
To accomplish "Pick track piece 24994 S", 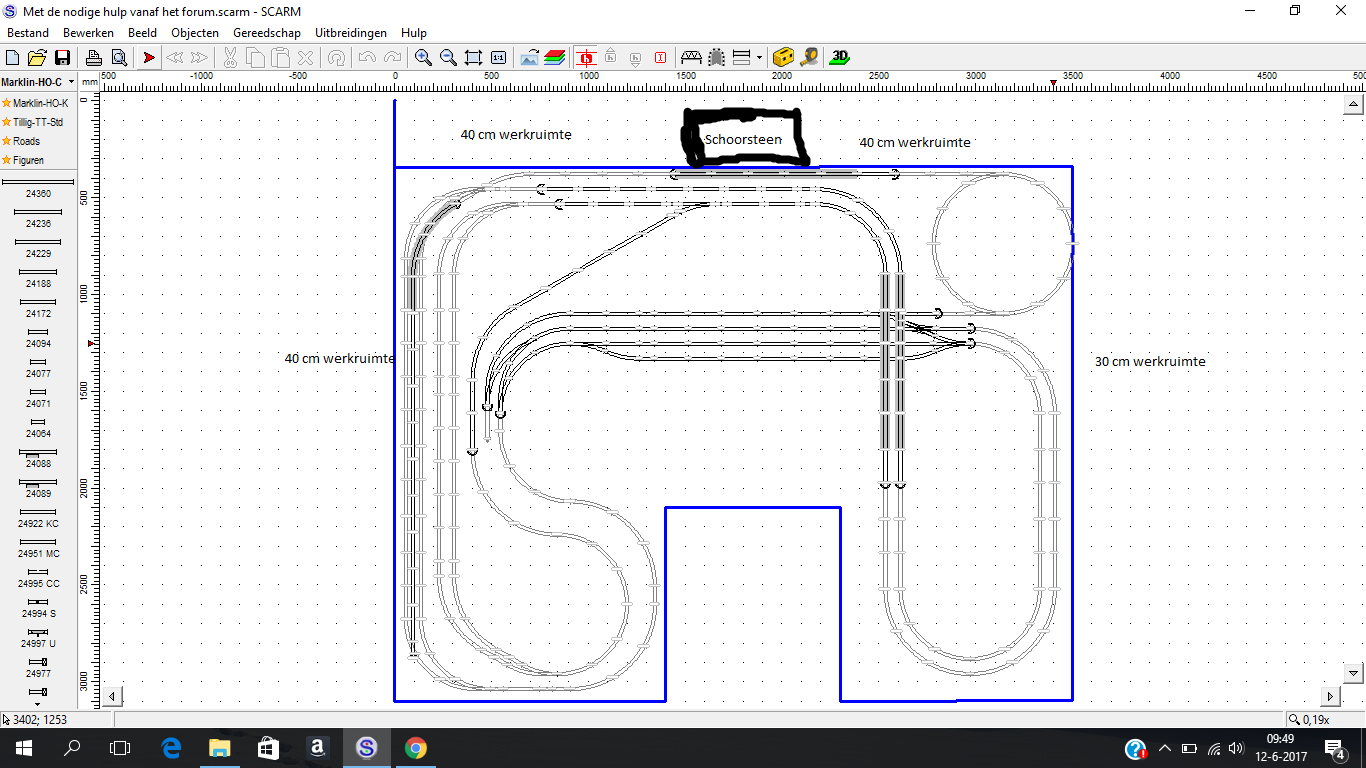I will pos(38,607).
